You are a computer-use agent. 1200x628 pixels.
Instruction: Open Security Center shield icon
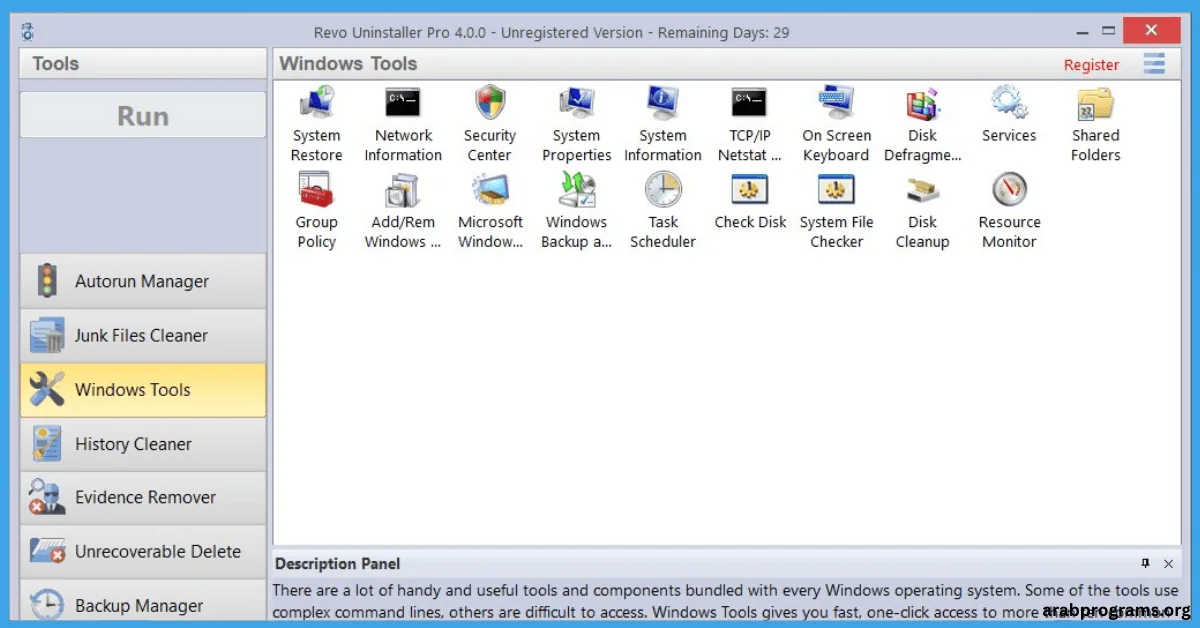[490, 103]
